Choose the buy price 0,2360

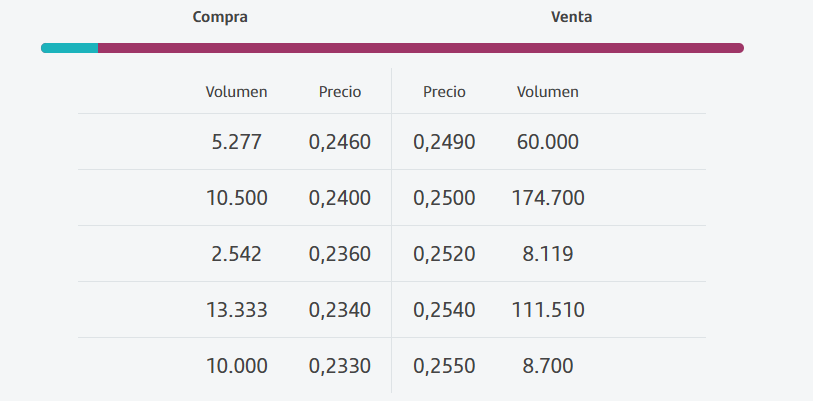click(340, 254)
